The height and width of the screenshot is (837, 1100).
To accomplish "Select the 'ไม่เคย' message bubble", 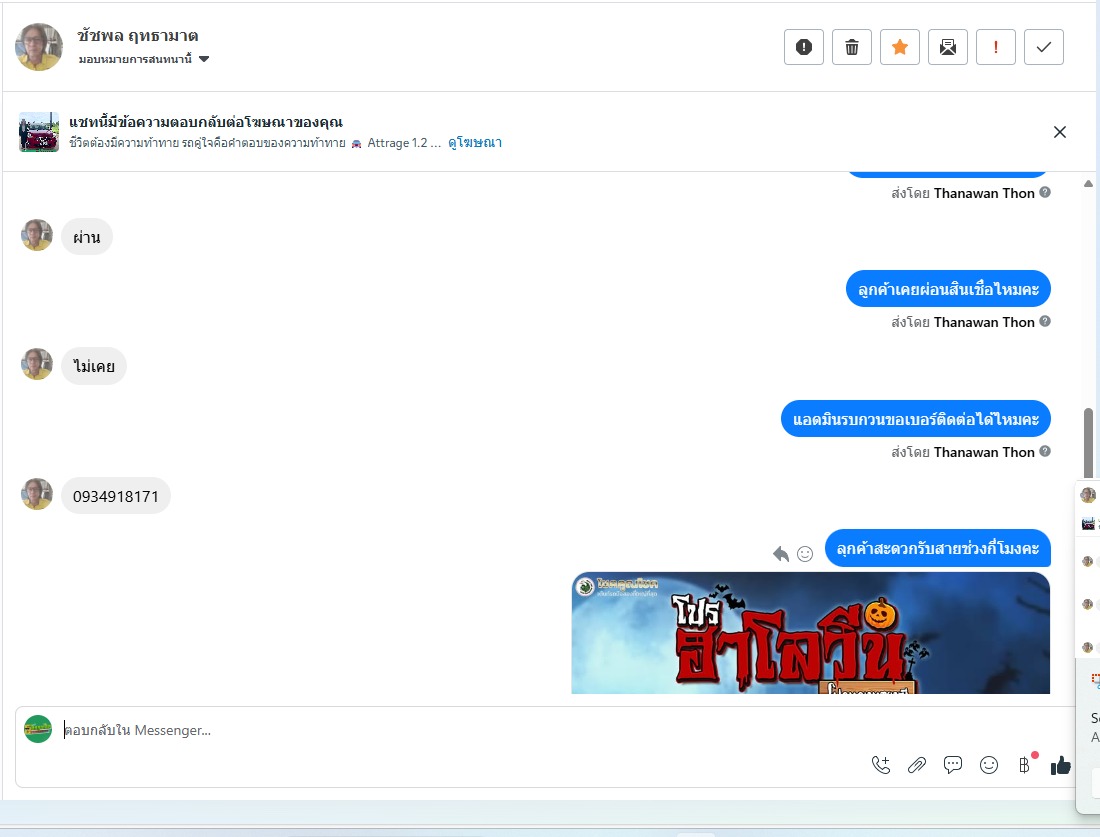I will coord(94,366).
